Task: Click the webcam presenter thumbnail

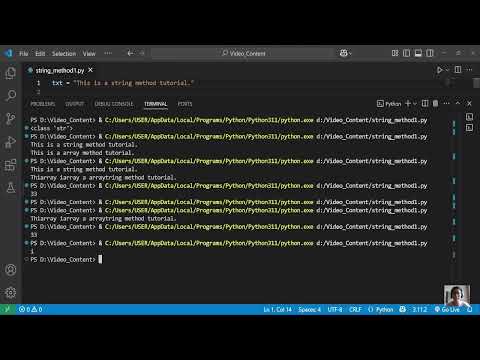Action: pyautogui.click(x=457, y=295)
